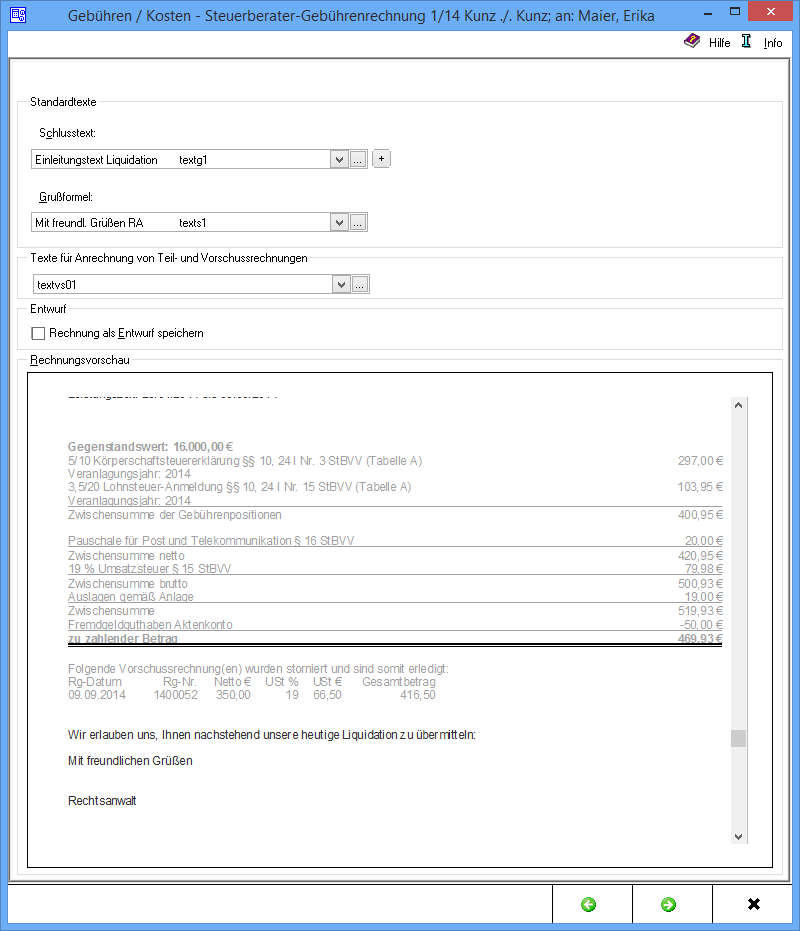This screenshot has width=800, height=931.
Task: Click preview scrollbar down arrow
Action: click(x=738, y=837)
